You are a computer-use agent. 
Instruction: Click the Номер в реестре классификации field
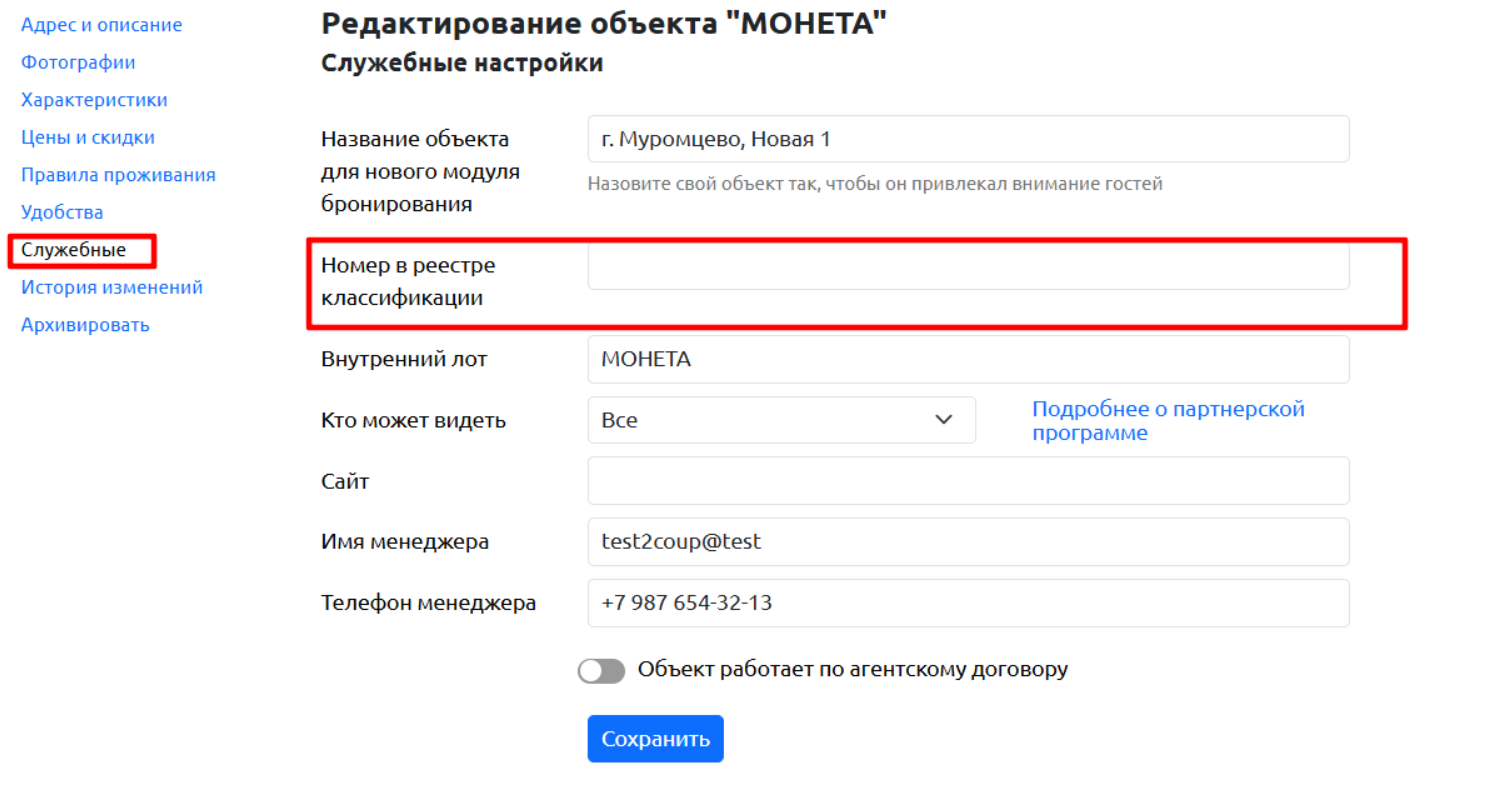(x=968, y=267)
